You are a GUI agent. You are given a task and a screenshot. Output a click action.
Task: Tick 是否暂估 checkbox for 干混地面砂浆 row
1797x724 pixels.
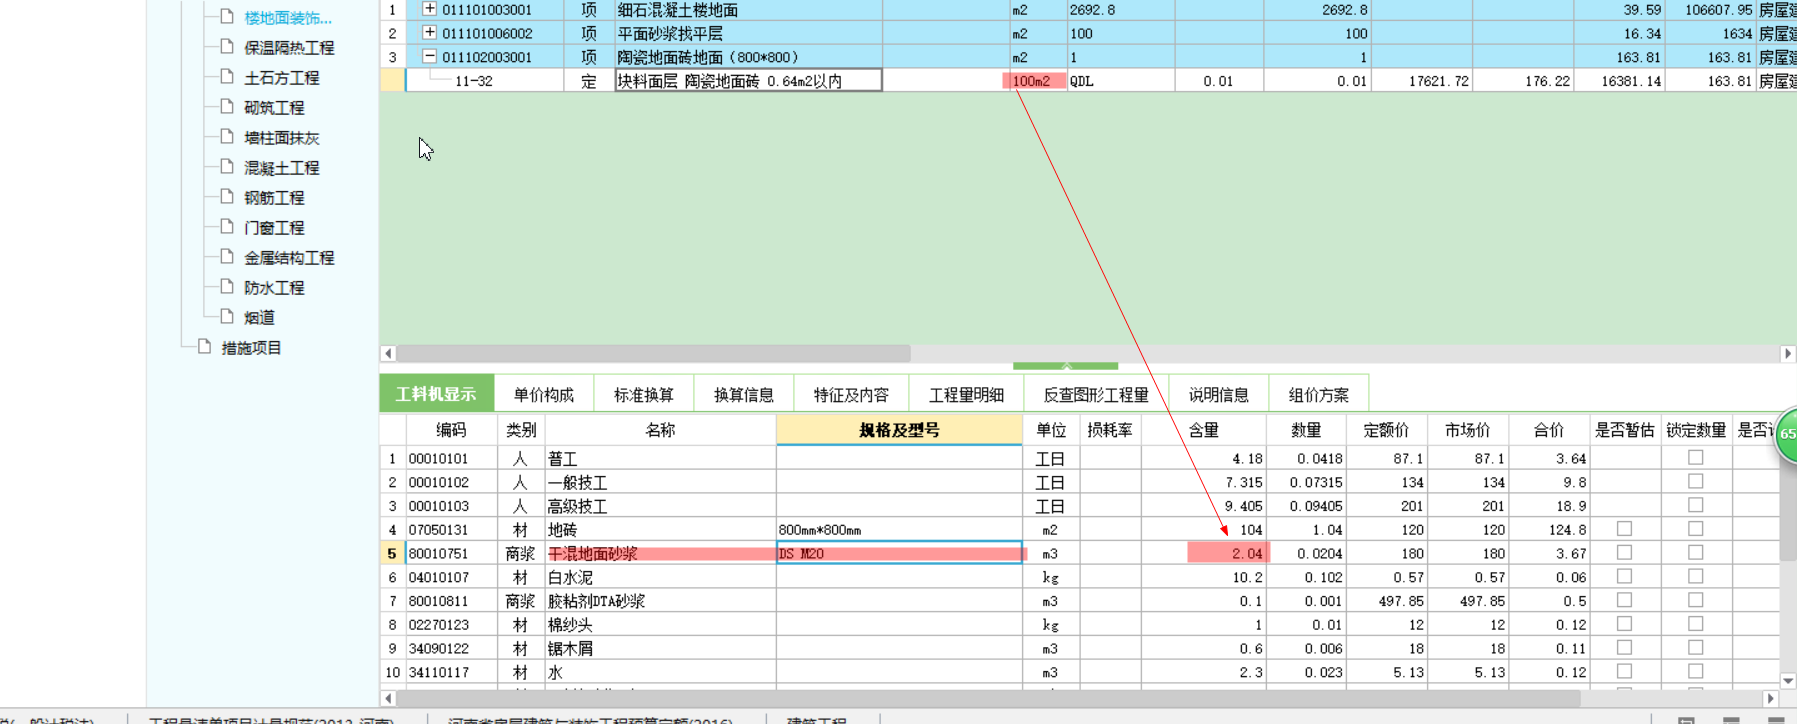pyautogui.click(x=1624, y=552)
